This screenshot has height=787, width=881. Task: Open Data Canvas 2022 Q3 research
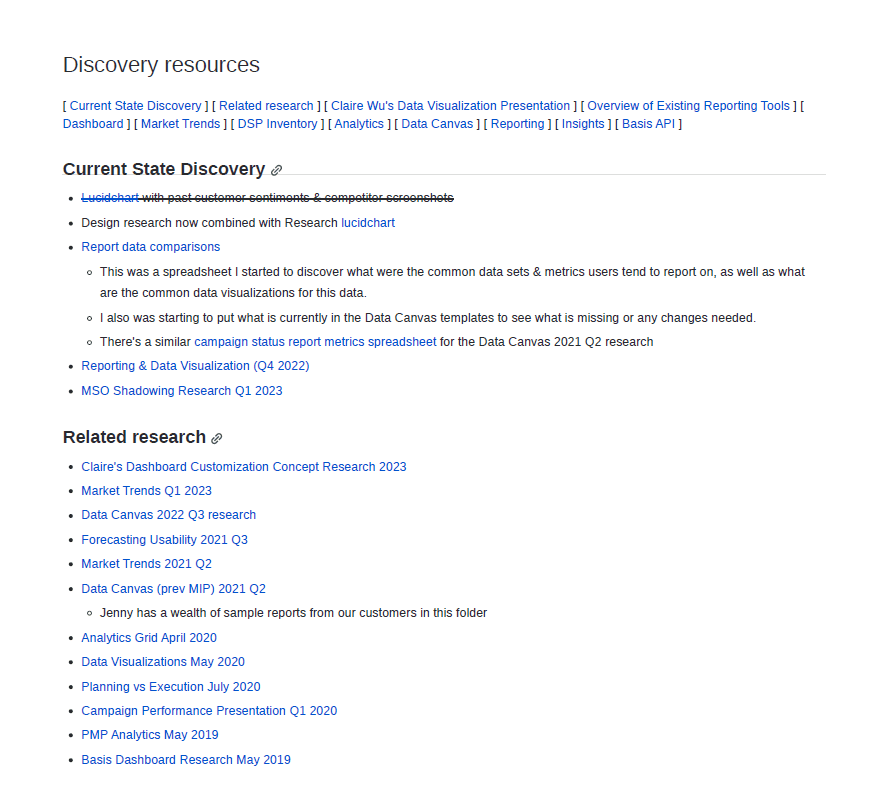(168, 515)
